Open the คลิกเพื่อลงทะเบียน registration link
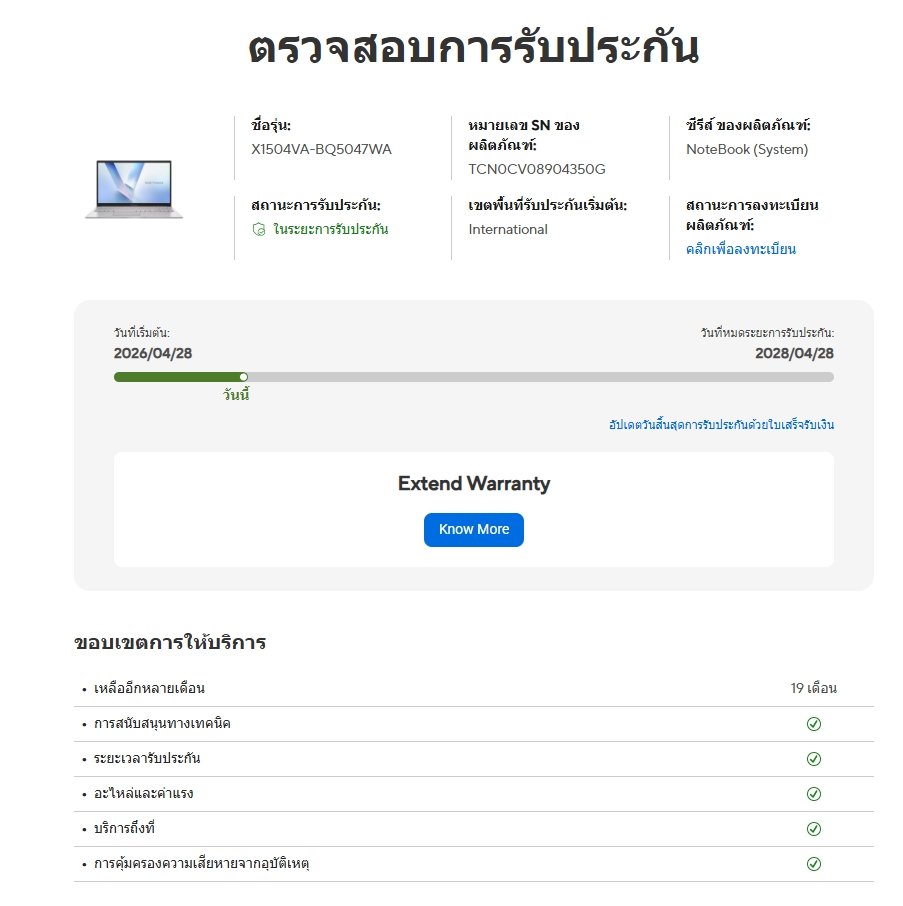 pyautogui.click(x=741, y=249)
